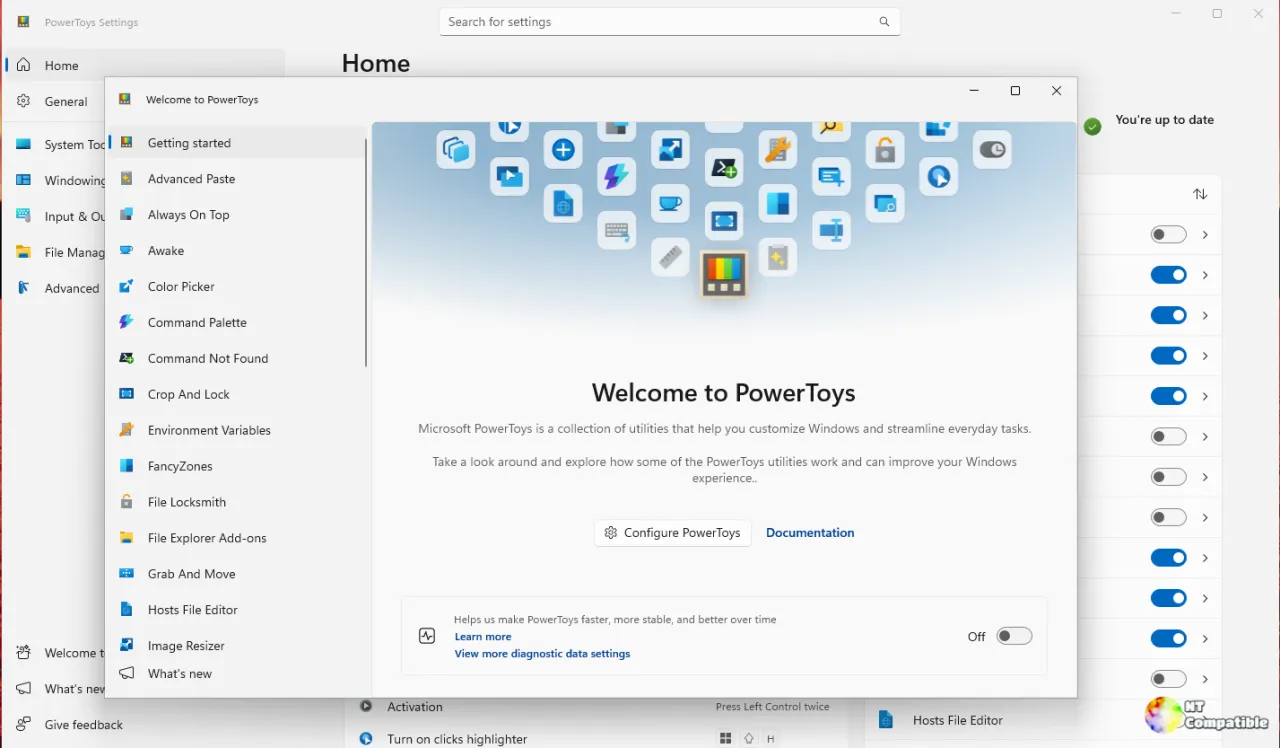1280x748 pixels.
Task: Choose the Always On Top icon
Action: [x=126, y=215]
